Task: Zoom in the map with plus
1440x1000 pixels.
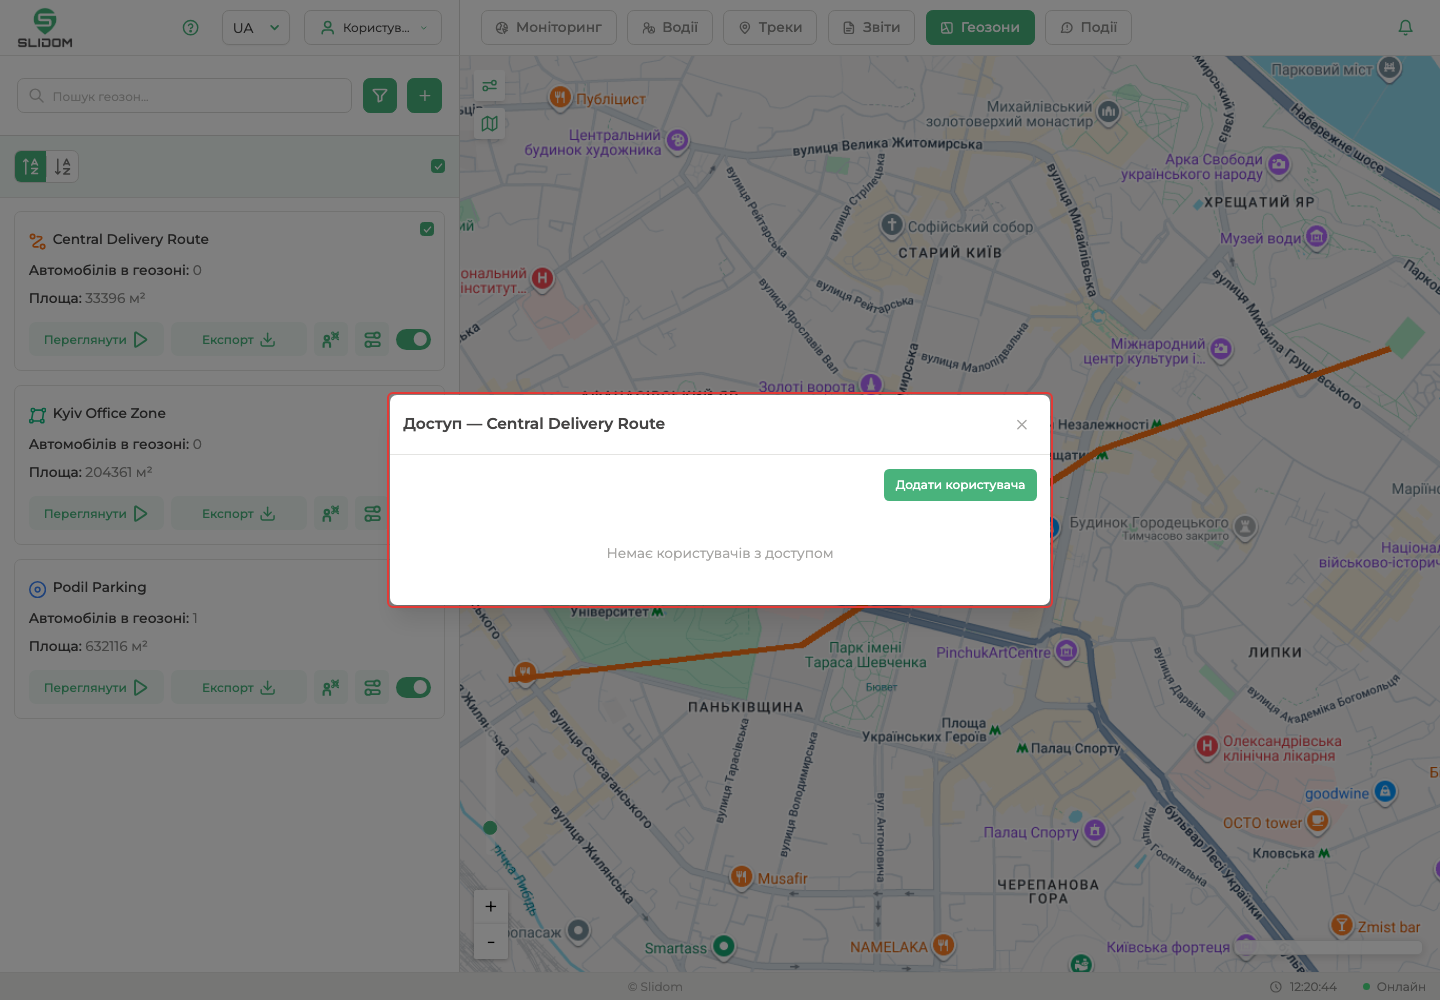Action: pyautogui.click(x=491, y=906)
